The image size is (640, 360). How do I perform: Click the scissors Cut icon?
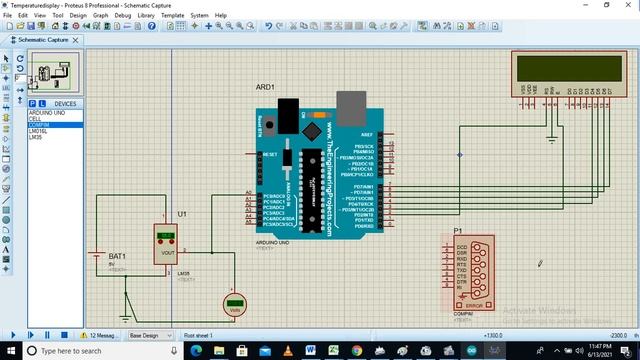pos(293,26)
